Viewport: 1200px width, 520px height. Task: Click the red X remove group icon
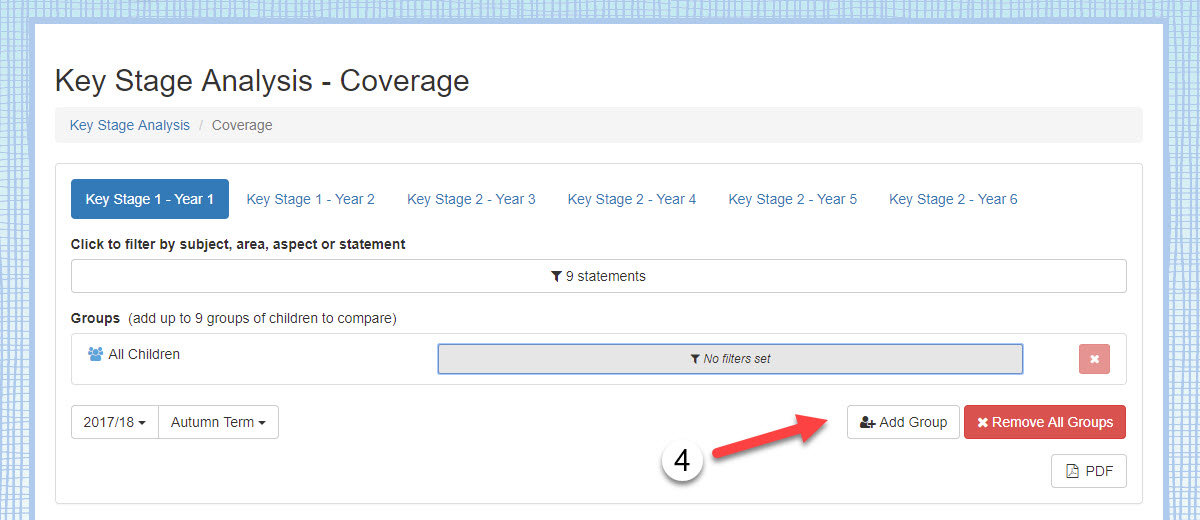[1094, 359]
